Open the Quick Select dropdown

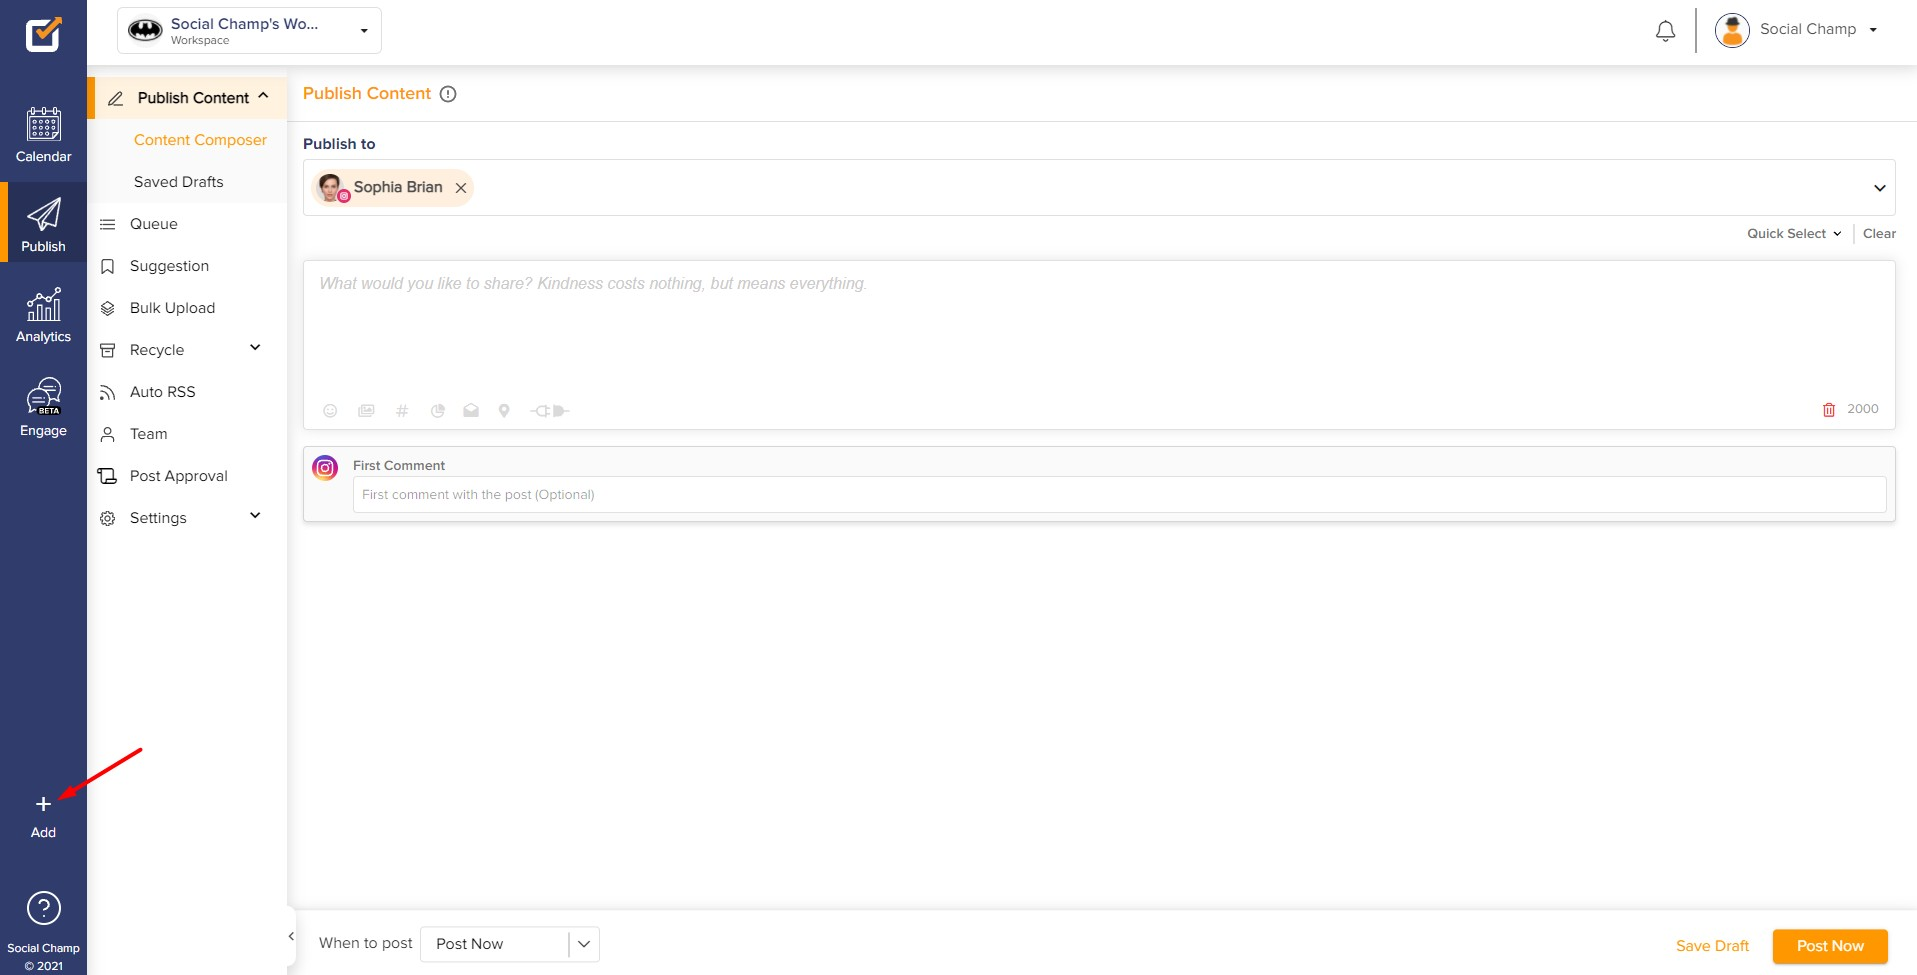click(1792, 233)
